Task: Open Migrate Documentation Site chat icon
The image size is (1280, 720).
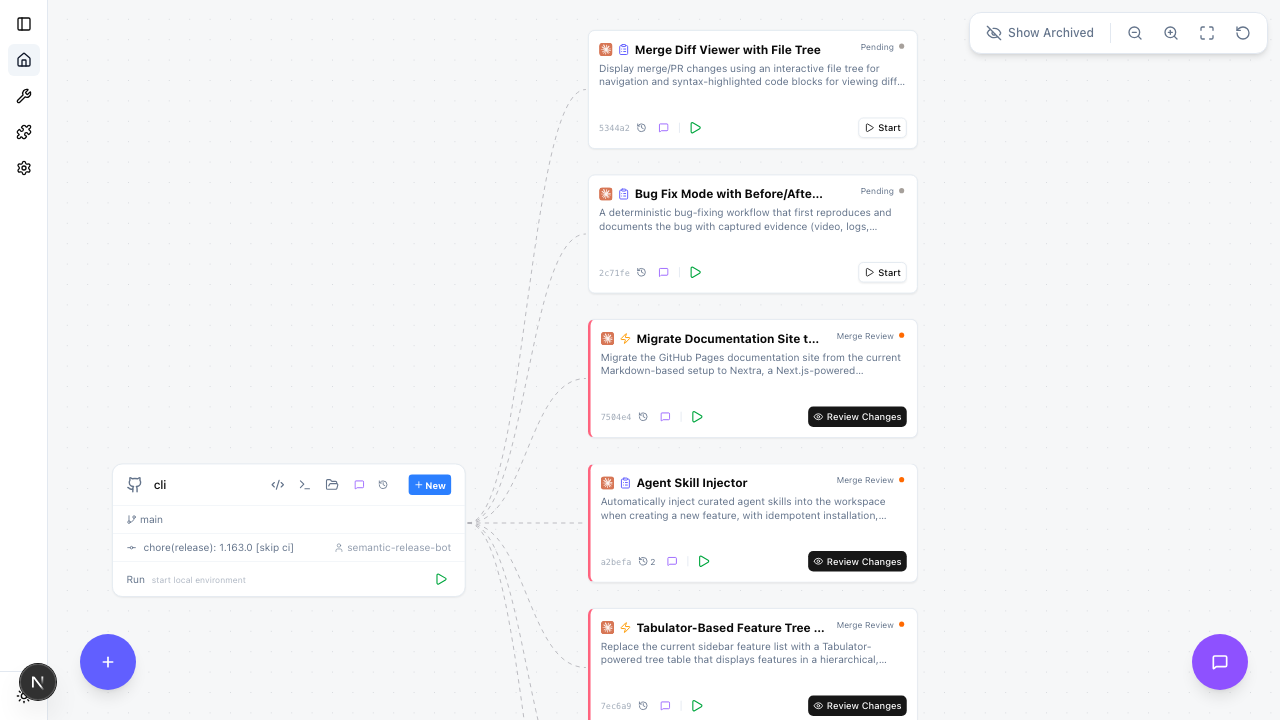Action: (665, 417)
